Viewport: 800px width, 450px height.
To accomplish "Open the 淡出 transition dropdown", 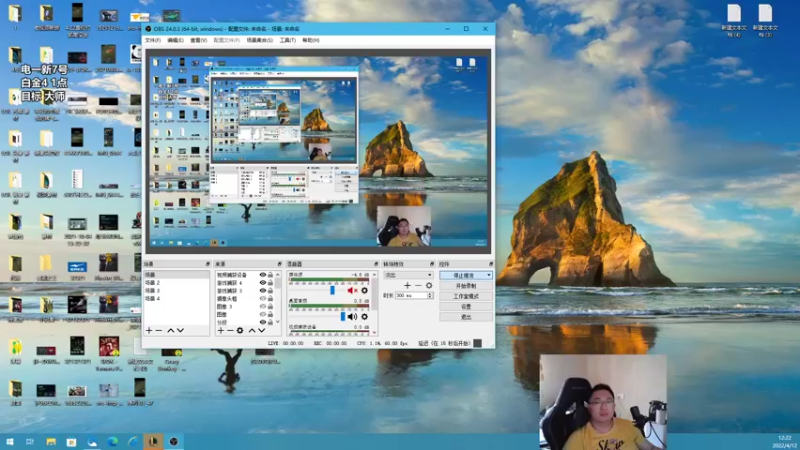I will (x=408, y=275).
